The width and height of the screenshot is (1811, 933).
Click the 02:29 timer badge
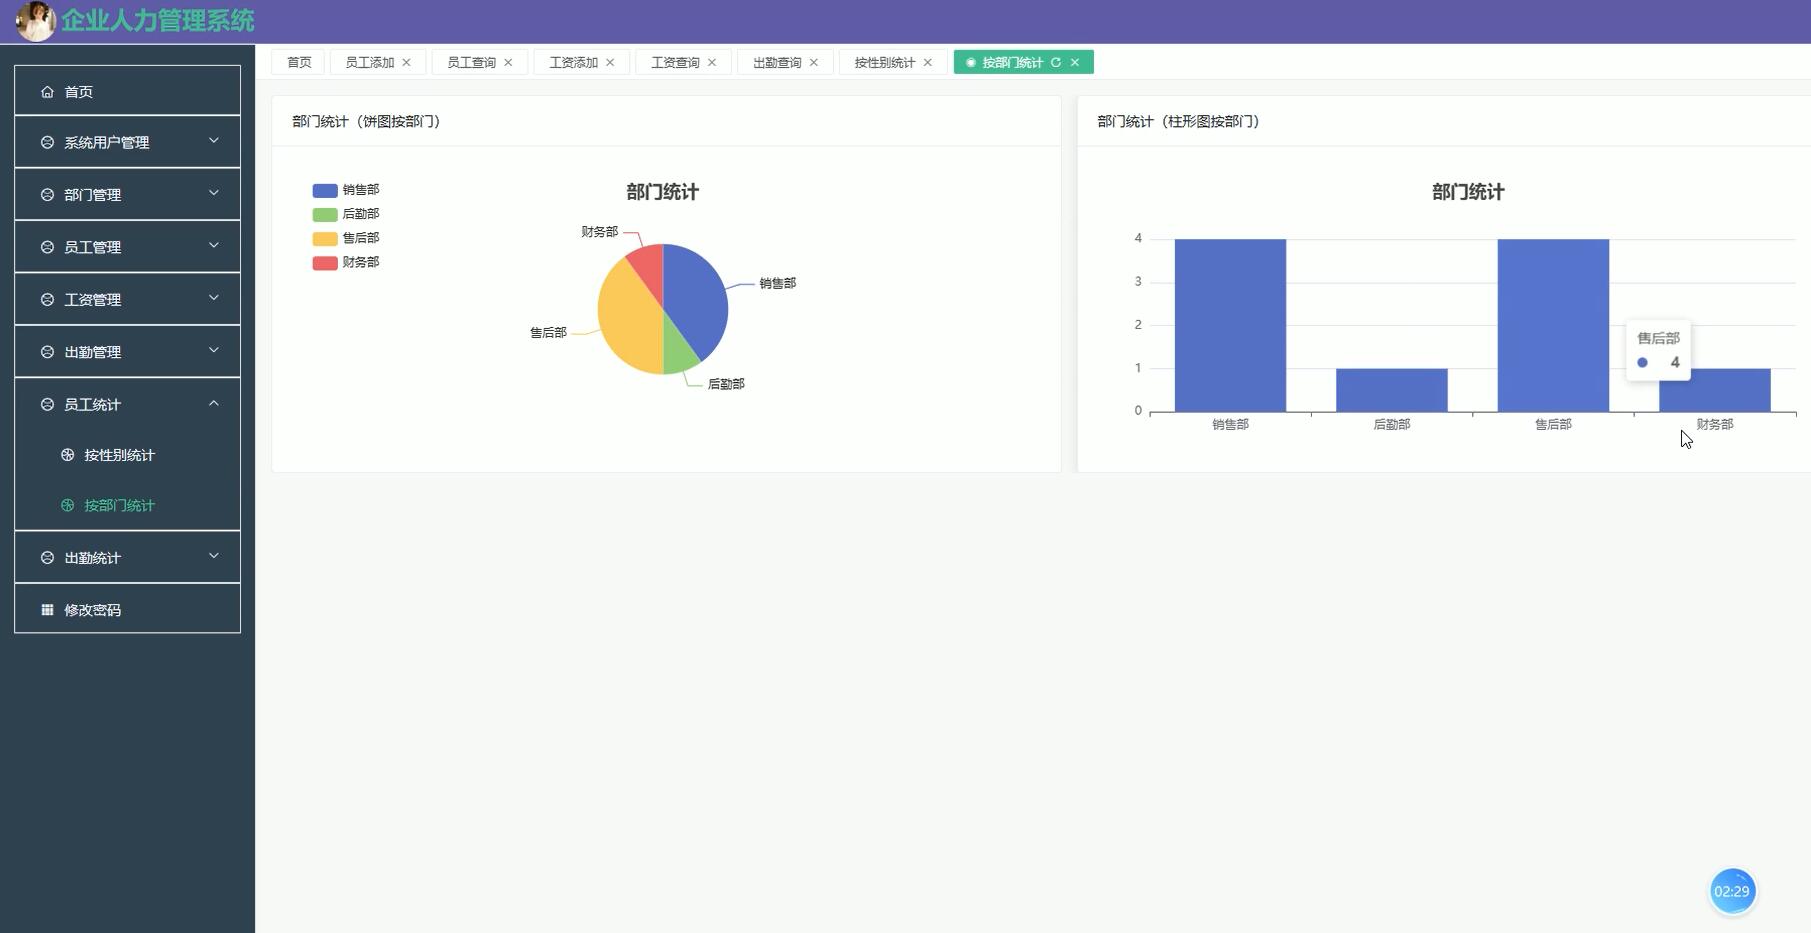1732,890
